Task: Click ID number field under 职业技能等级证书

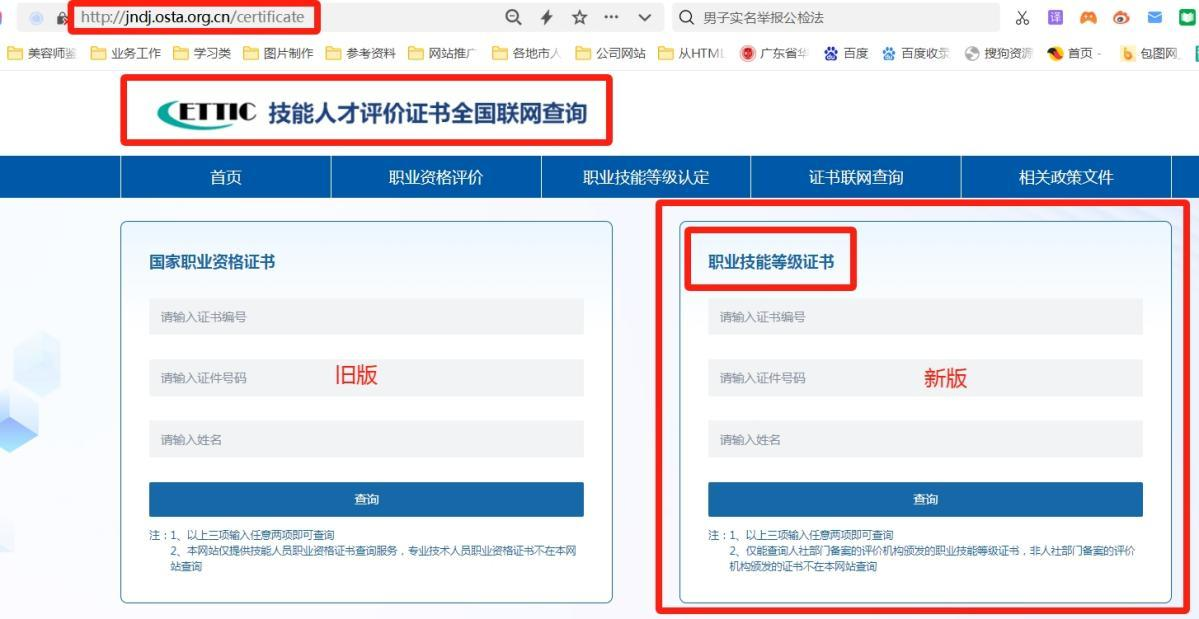Action: click(x=925, y=378)
